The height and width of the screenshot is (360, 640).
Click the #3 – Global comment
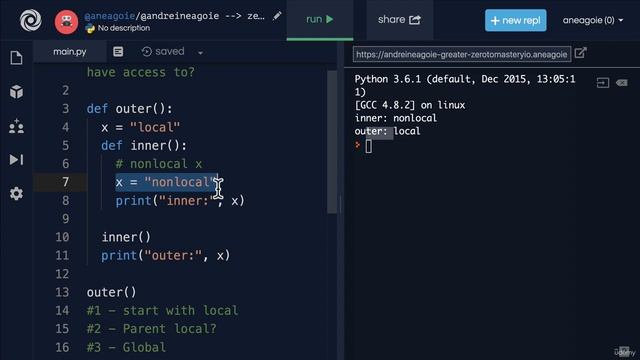126,347
